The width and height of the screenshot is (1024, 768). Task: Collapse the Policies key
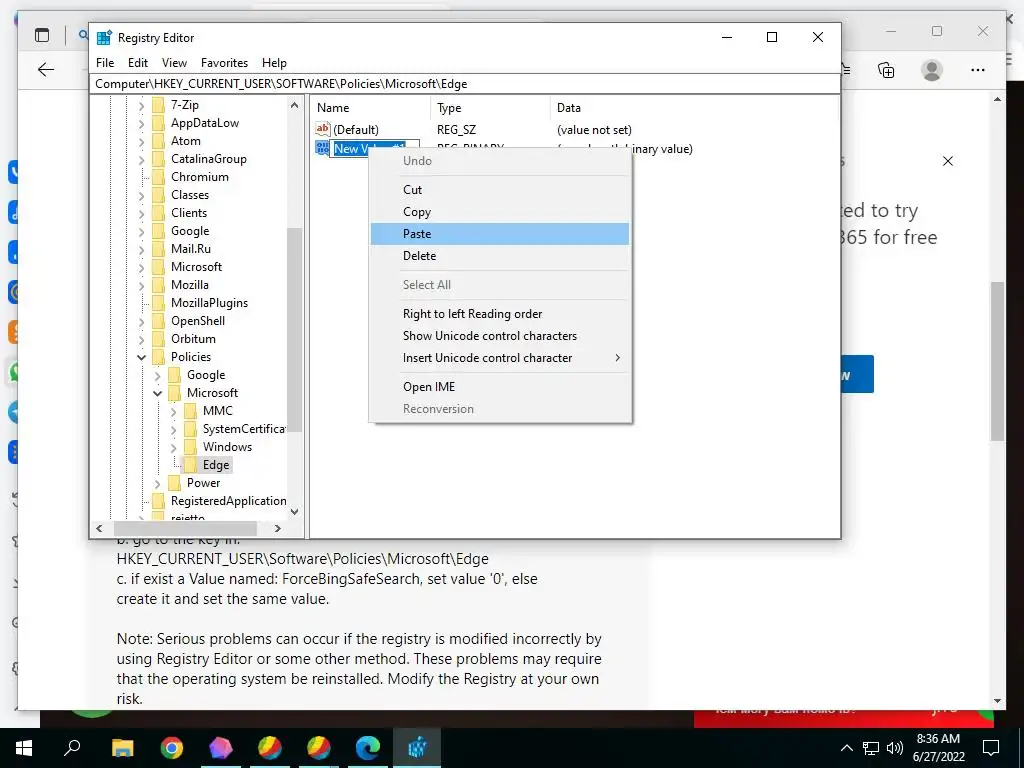142,357
